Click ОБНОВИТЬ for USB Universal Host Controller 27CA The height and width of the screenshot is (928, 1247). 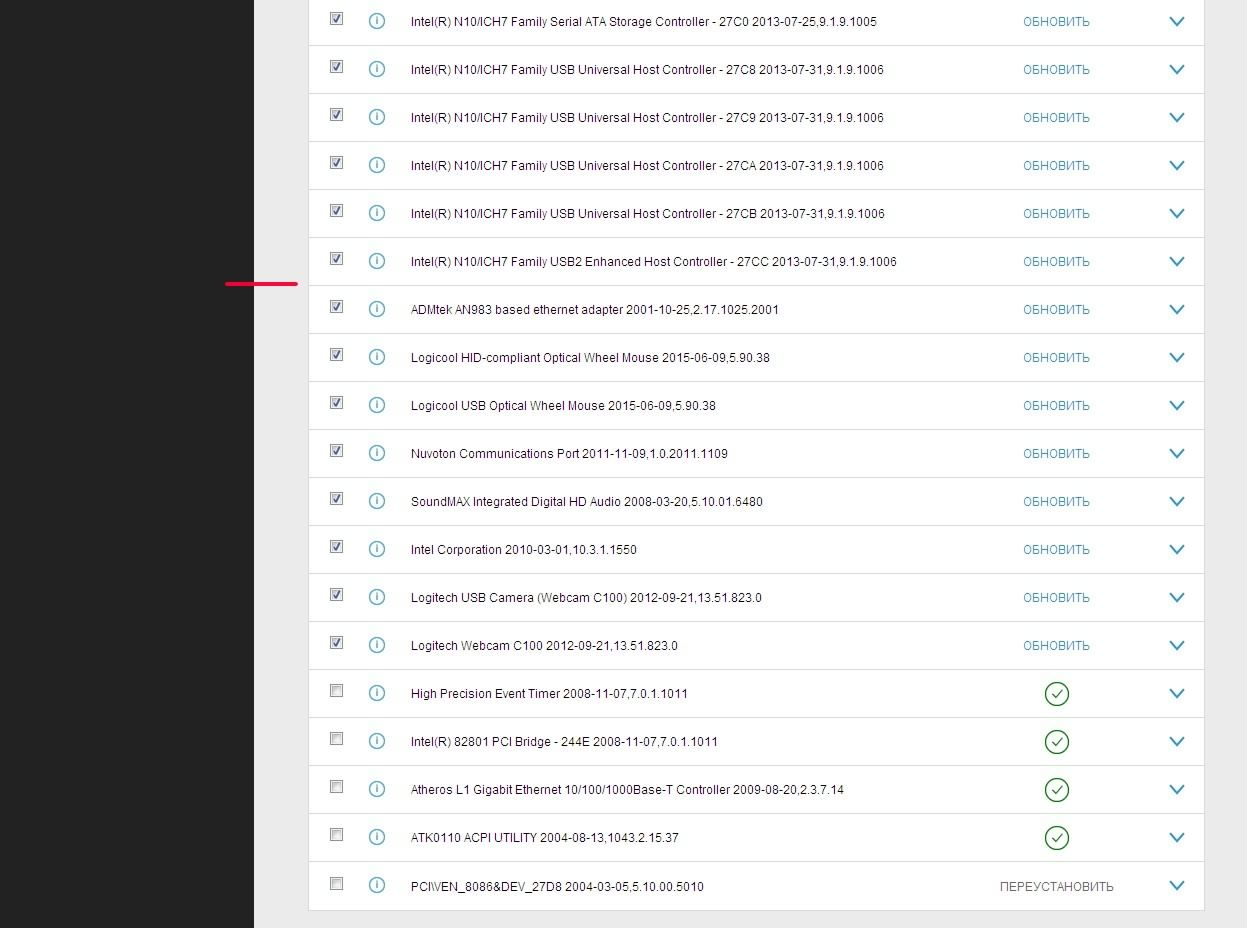point(1056,166)
